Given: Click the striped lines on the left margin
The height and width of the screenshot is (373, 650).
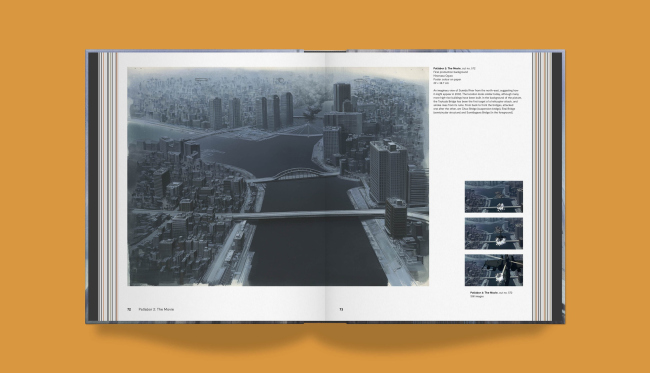Looking at the screenshot, I should (x=108, y=186).
